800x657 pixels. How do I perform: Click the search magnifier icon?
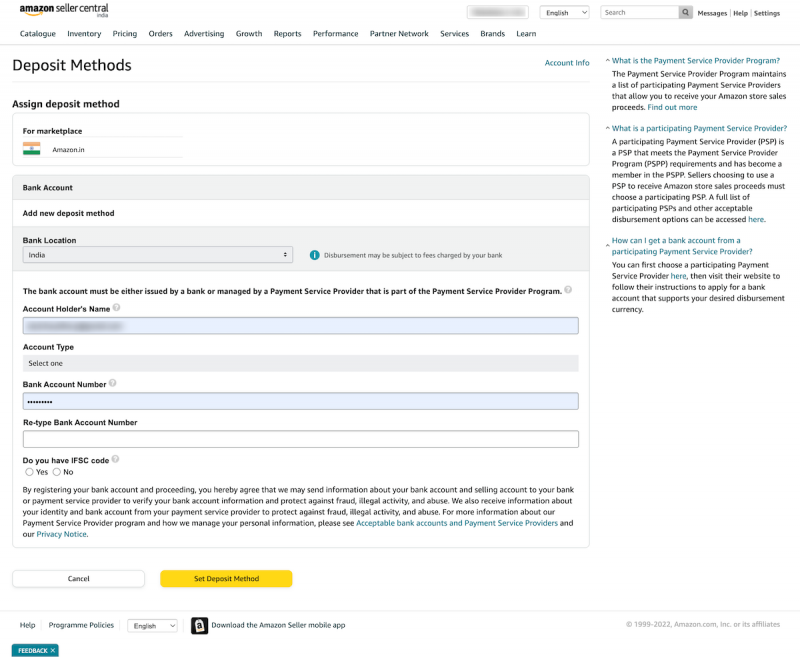pyautogui.click(x=685, y=12)
